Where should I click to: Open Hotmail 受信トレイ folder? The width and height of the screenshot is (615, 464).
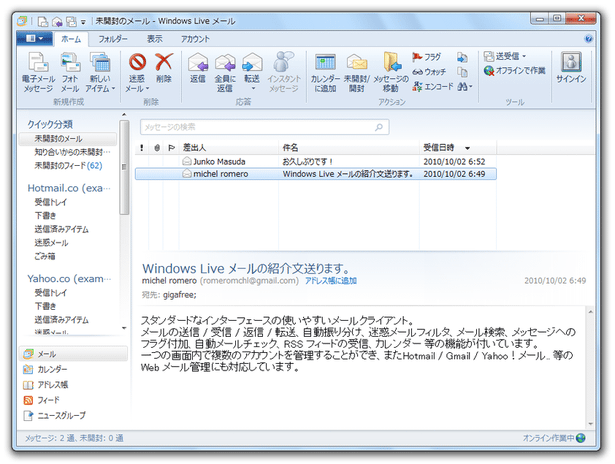[x=51, y=202]
